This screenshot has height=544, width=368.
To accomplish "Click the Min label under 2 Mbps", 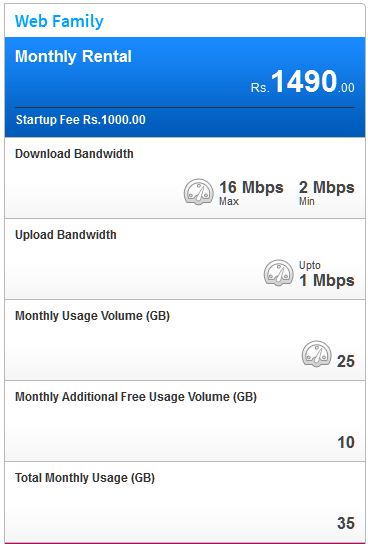I will coord(307,201).
